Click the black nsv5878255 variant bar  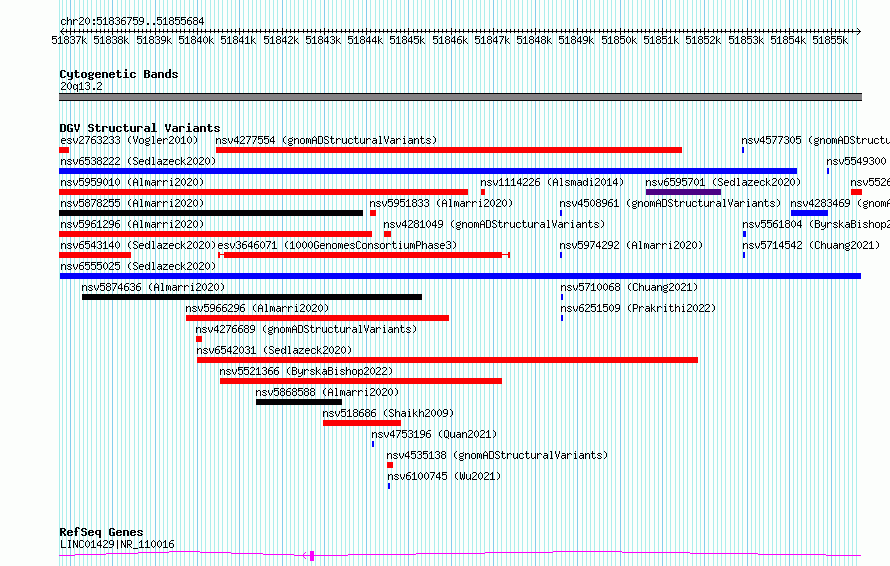tap(211, 213)
